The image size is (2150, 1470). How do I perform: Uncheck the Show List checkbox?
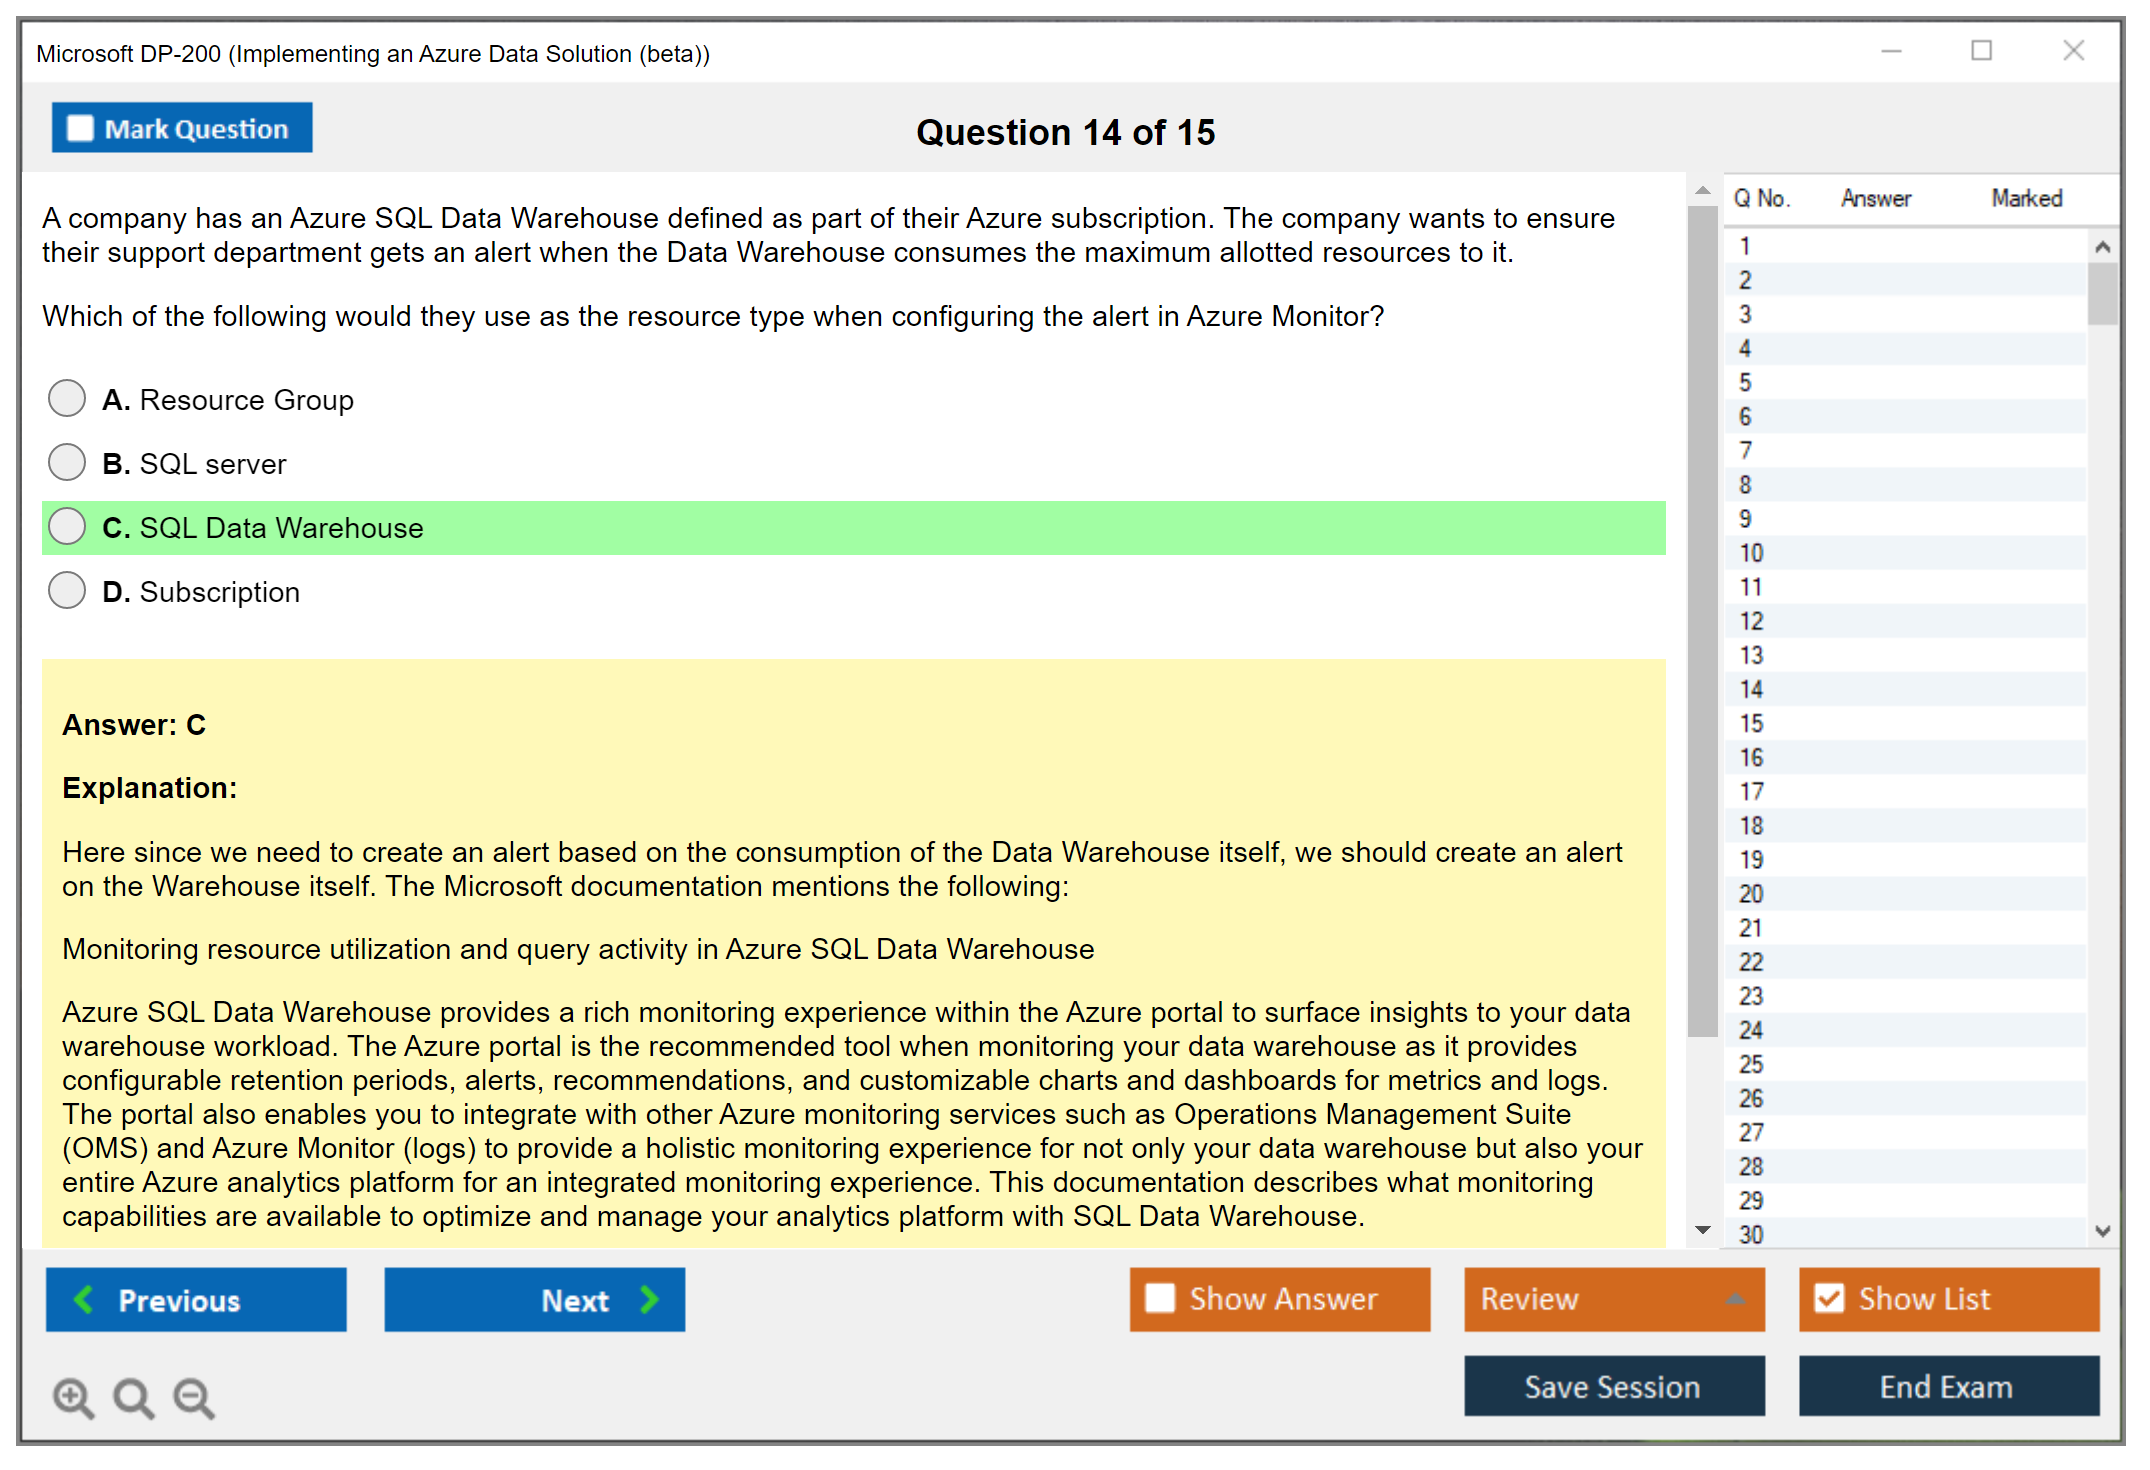1829,1299
